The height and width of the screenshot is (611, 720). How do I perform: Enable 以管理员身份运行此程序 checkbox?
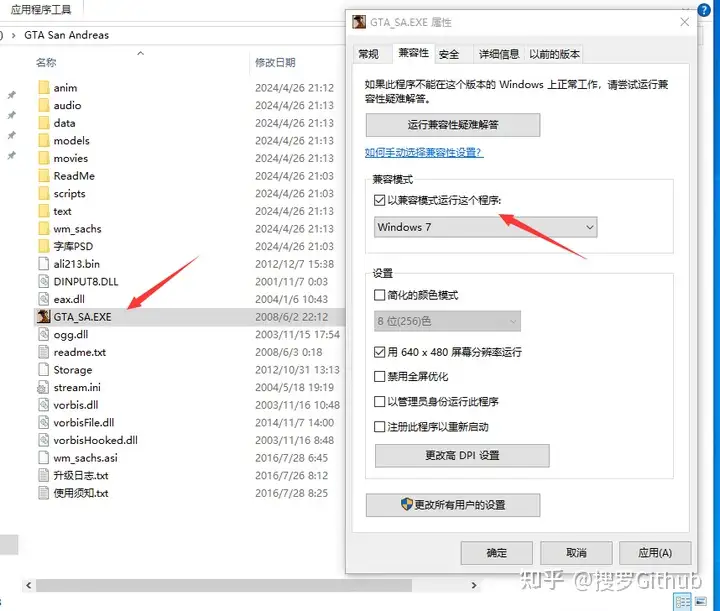tap(379, 402)
